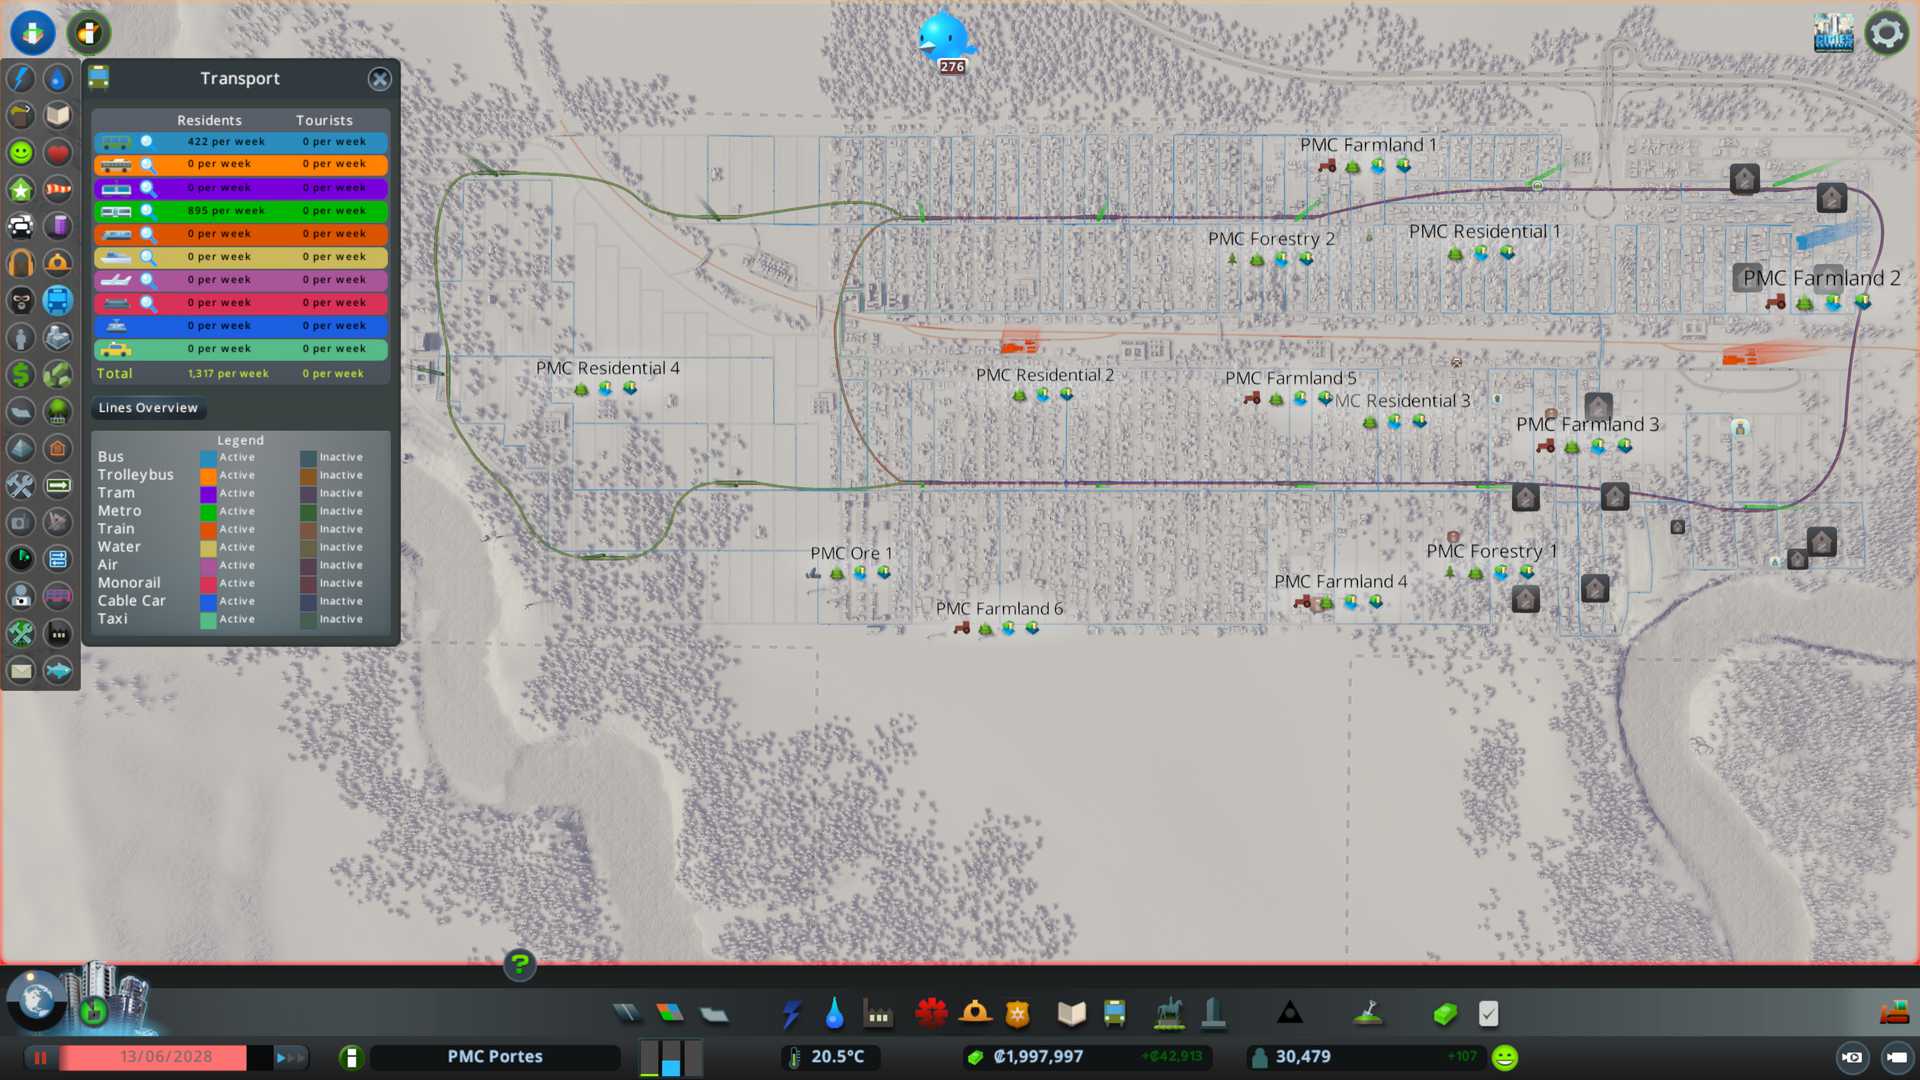1920x1080 pixels.
Task: Open the Fire Department build menu
Action: coord(974,1014)
